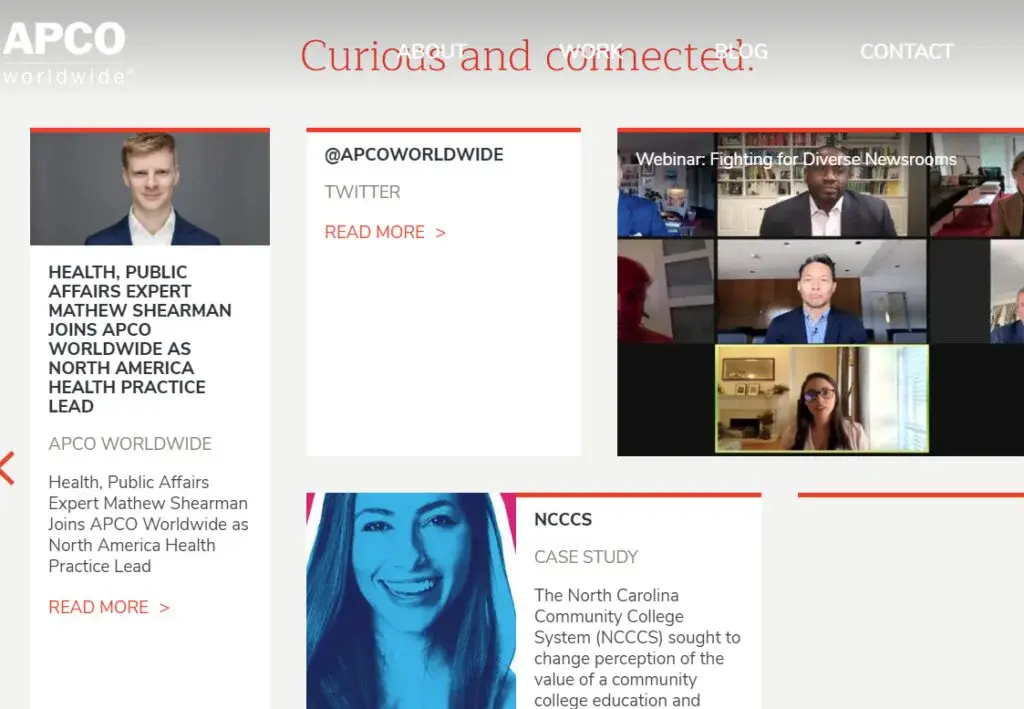The height and width of the screenshot is (709, 1024).
Task: Open the Mathew Shearman headline article
Action: click(x=140, y=339)
